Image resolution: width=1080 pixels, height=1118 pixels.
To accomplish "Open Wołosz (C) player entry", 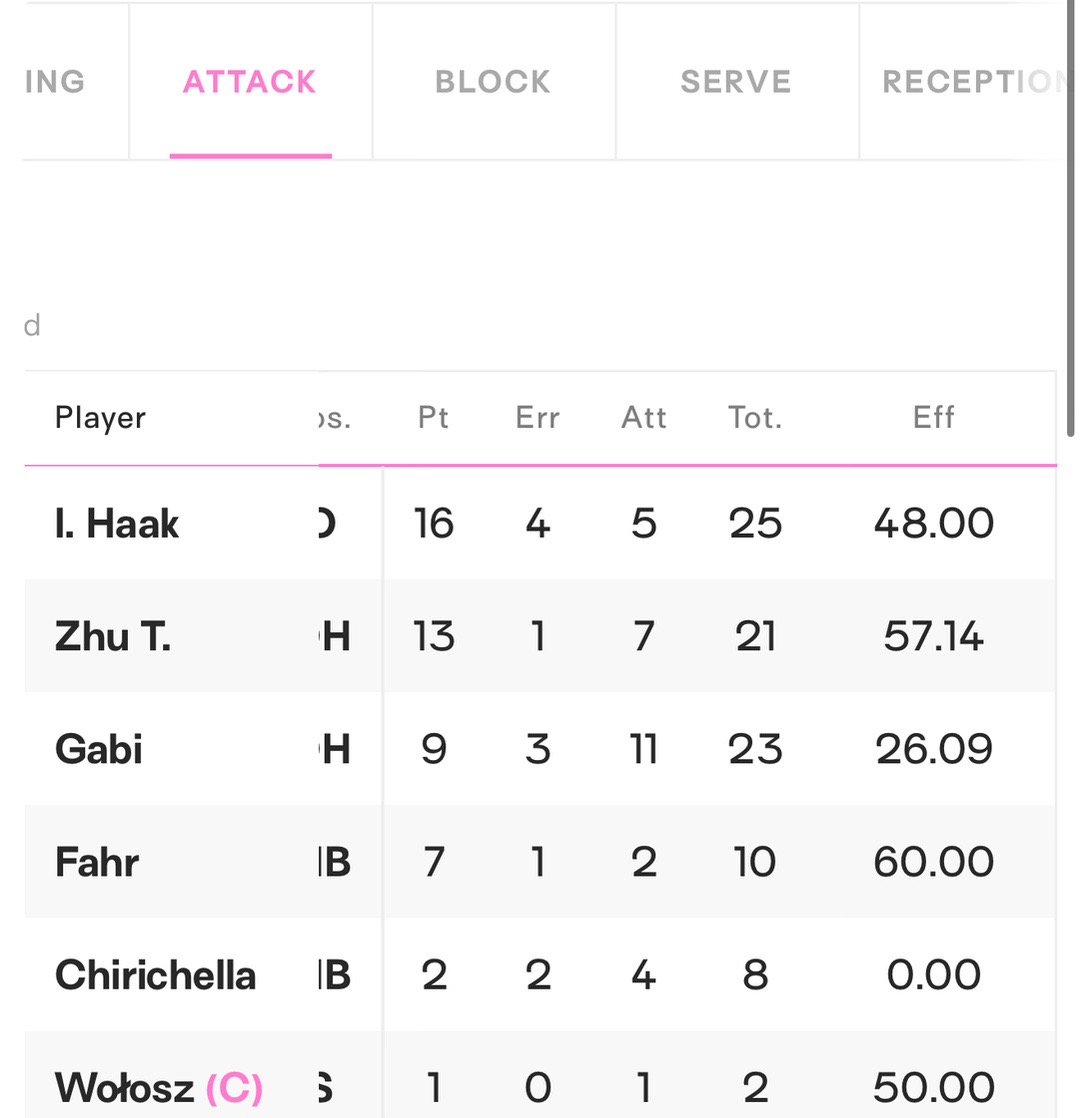I will click(159, 1088).
